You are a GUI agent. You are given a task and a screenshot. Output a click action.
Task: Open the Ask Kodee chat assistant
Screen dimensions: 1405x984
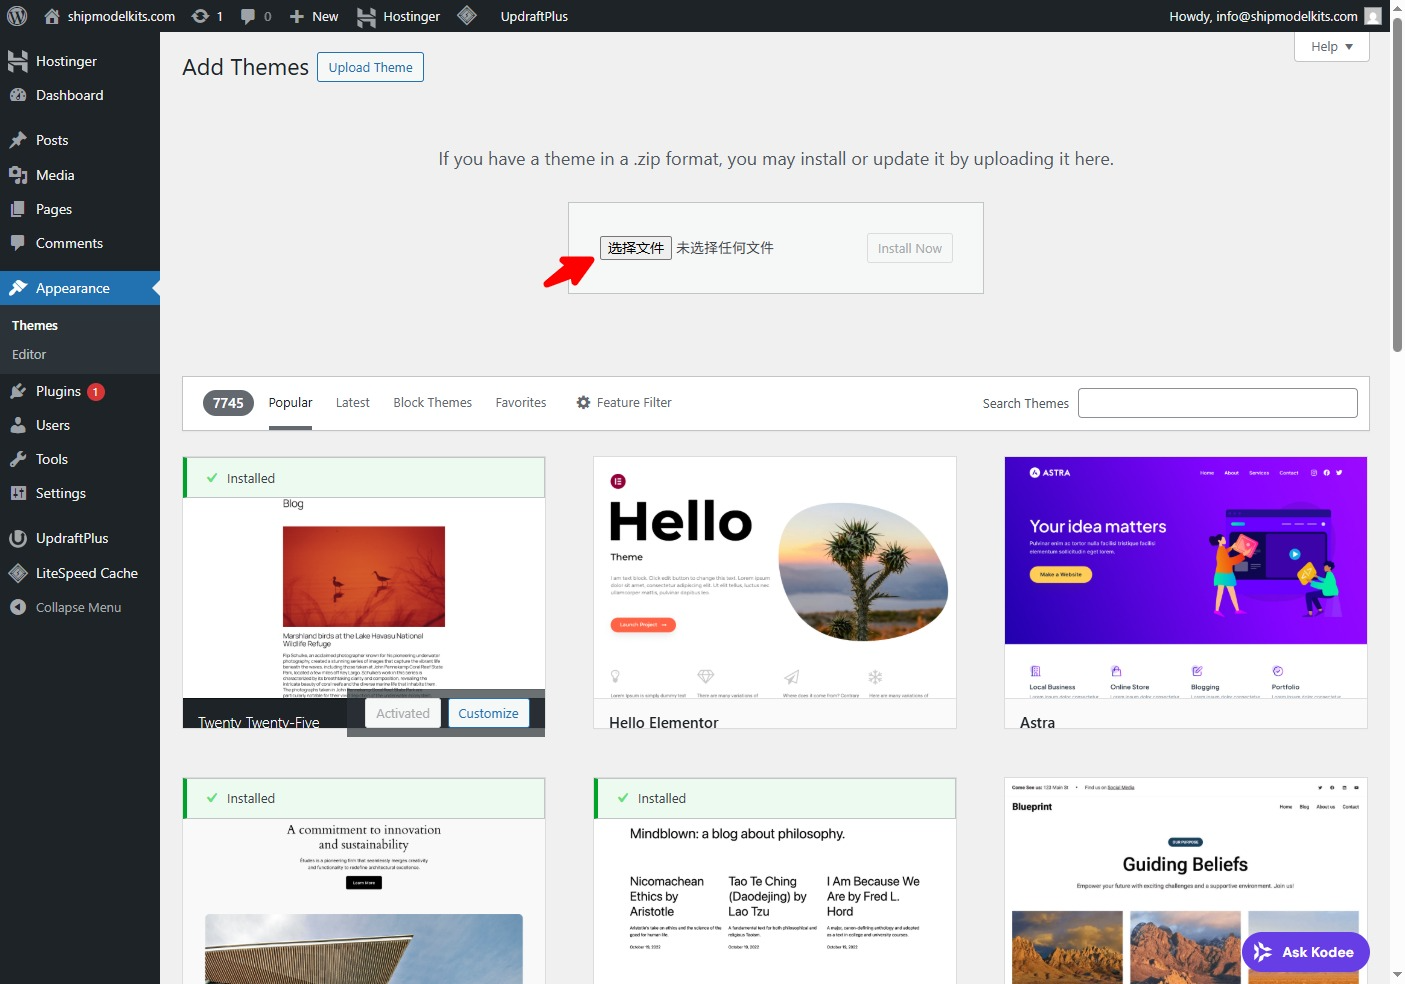coord(1305,952)
